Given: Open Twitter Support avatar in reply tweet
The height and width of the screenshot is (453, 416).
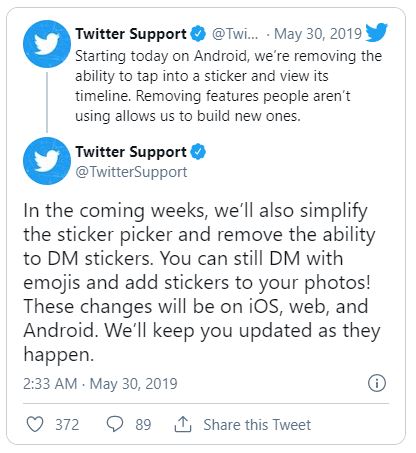Looking at the screenshot, I should tap(47, 161).
